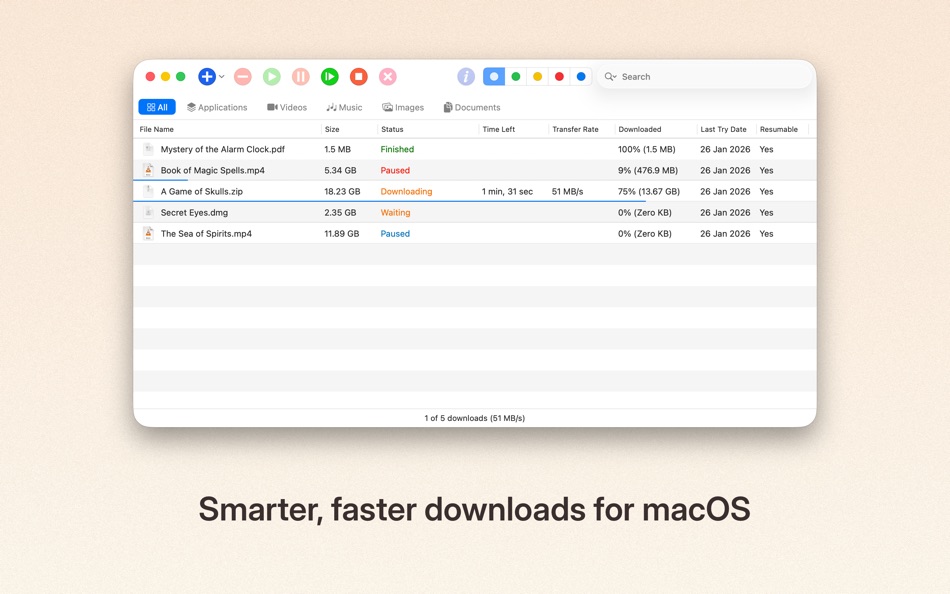
Task: Open the Videos filter tab
Action: [287, 107]
